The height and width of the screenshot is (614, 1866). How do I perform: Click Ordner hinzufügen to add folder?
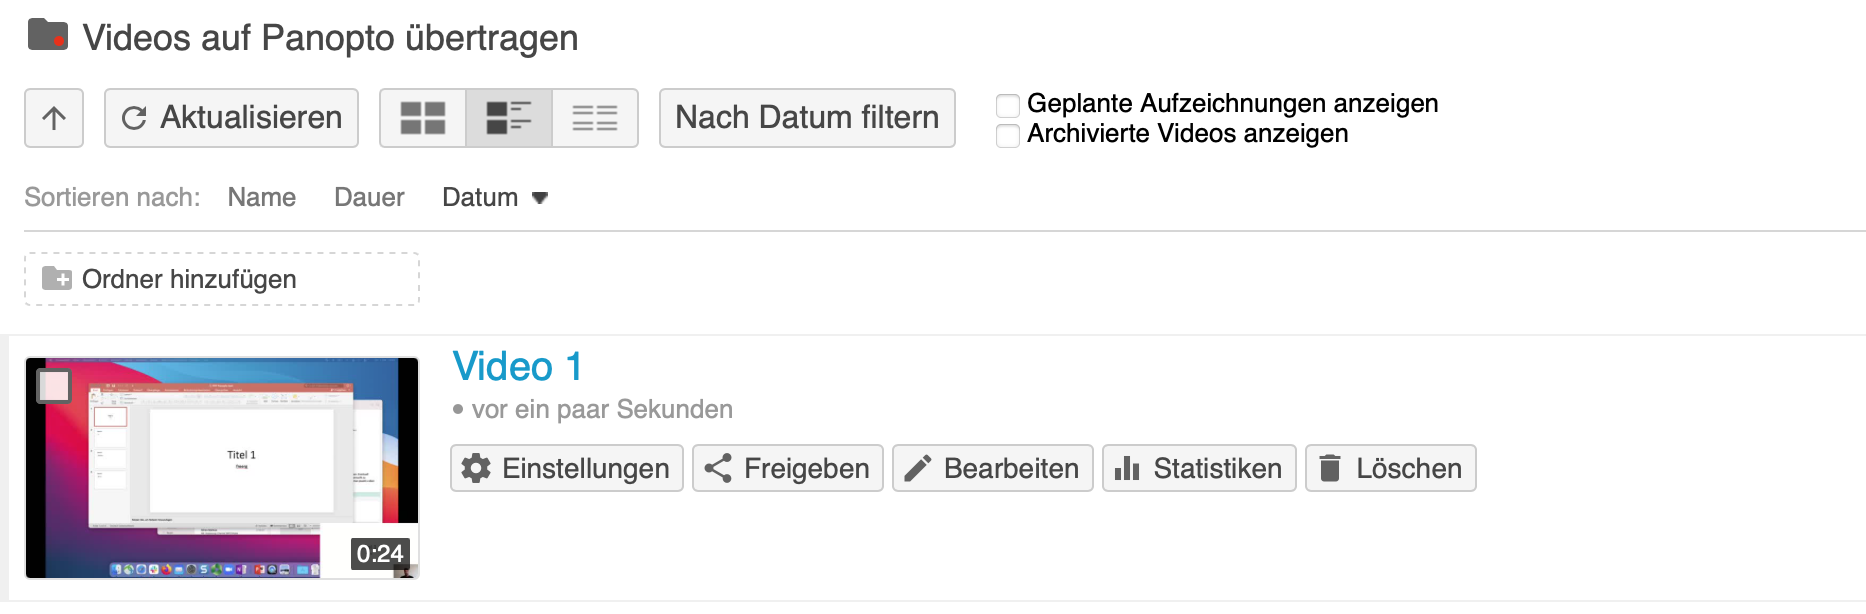point(221,279)
